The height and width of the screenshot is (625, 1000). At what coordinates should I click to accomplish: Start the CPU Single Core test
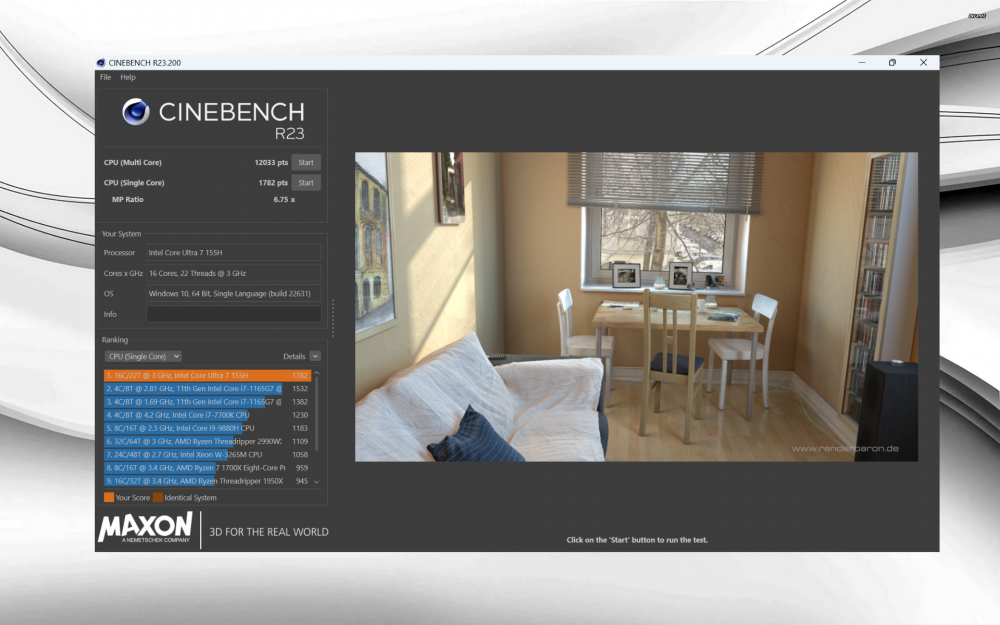[306, 182]
